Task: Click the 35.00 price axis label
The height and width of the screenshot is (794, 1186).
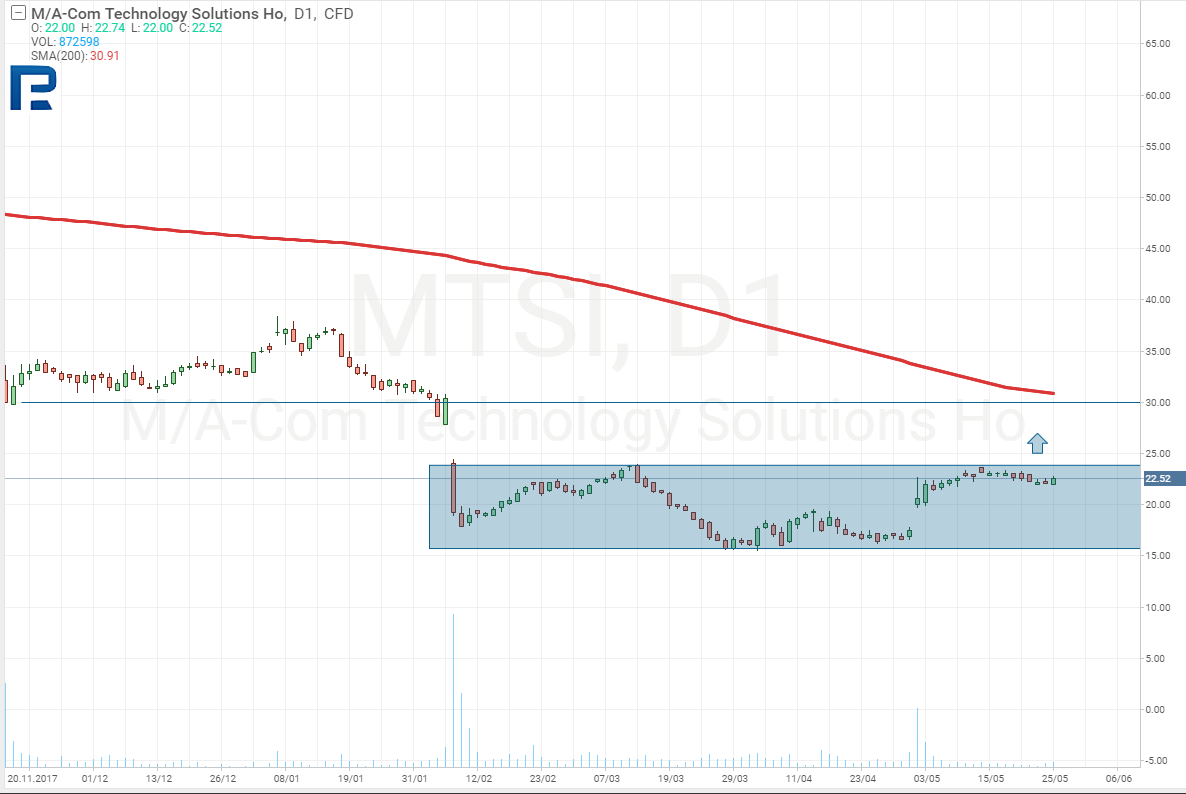Action: 1157,352
